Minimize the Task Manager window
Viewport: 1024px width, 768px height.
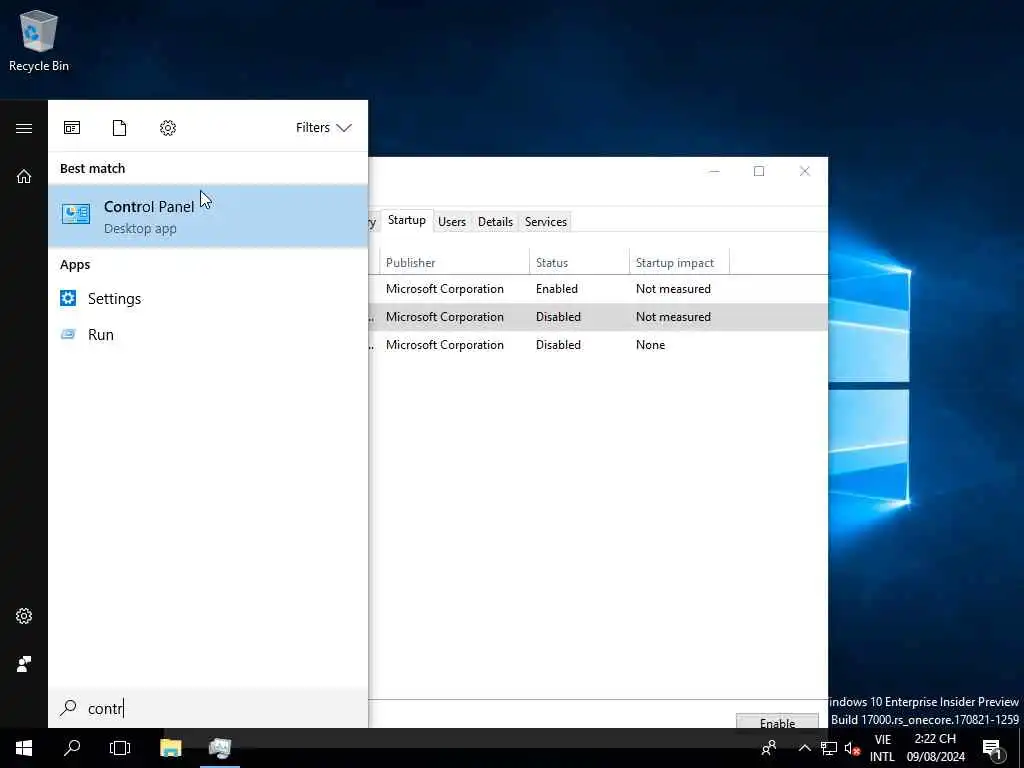tap(714, 171)
